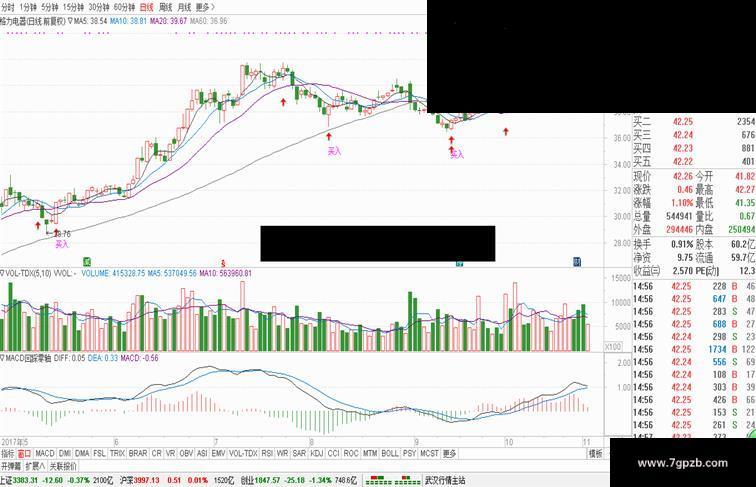This screenshot has width=756, height=487.
Task: Choose VR indicator
Action: click(x=171, y=454)
